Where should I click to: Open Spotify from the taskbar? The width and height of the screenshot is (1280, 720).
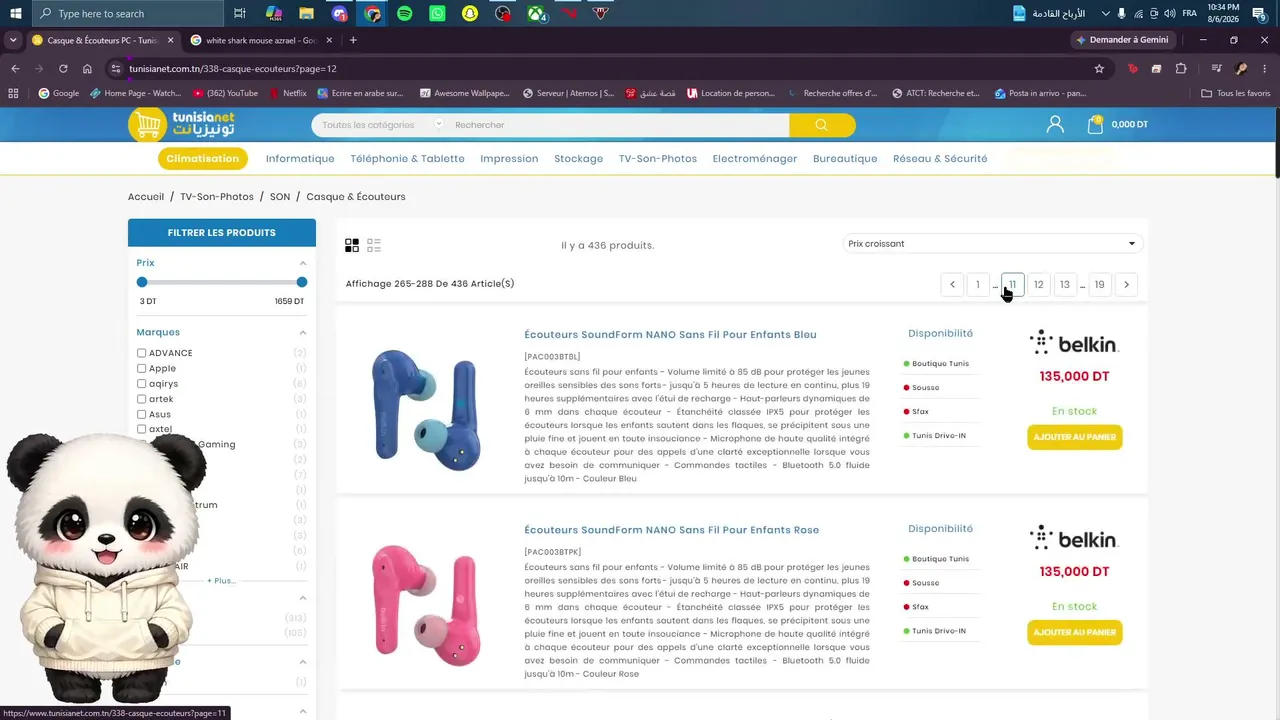(404, 13)
